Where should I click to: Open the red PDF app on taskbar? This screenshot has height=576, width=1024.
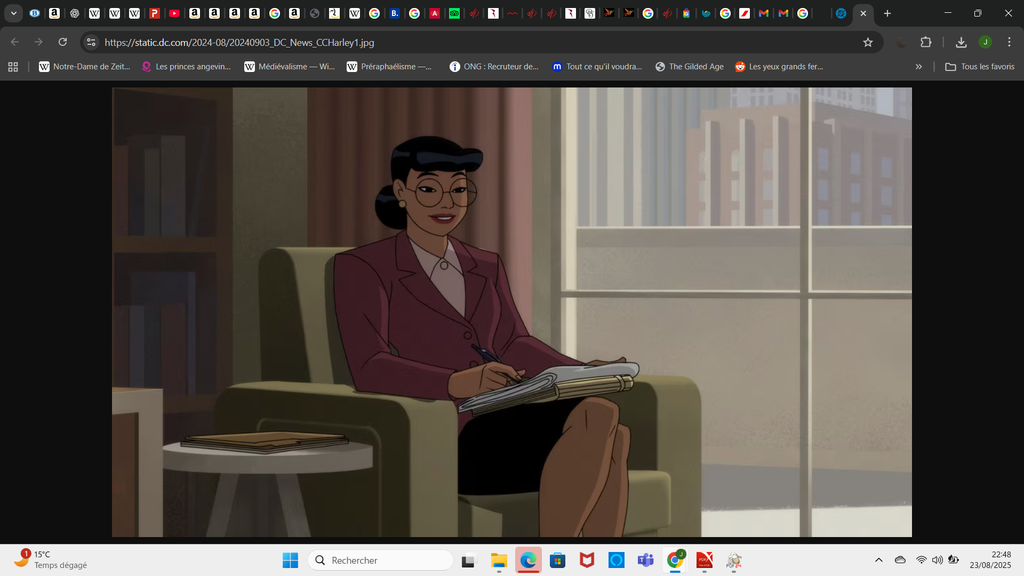click(705, 560)
